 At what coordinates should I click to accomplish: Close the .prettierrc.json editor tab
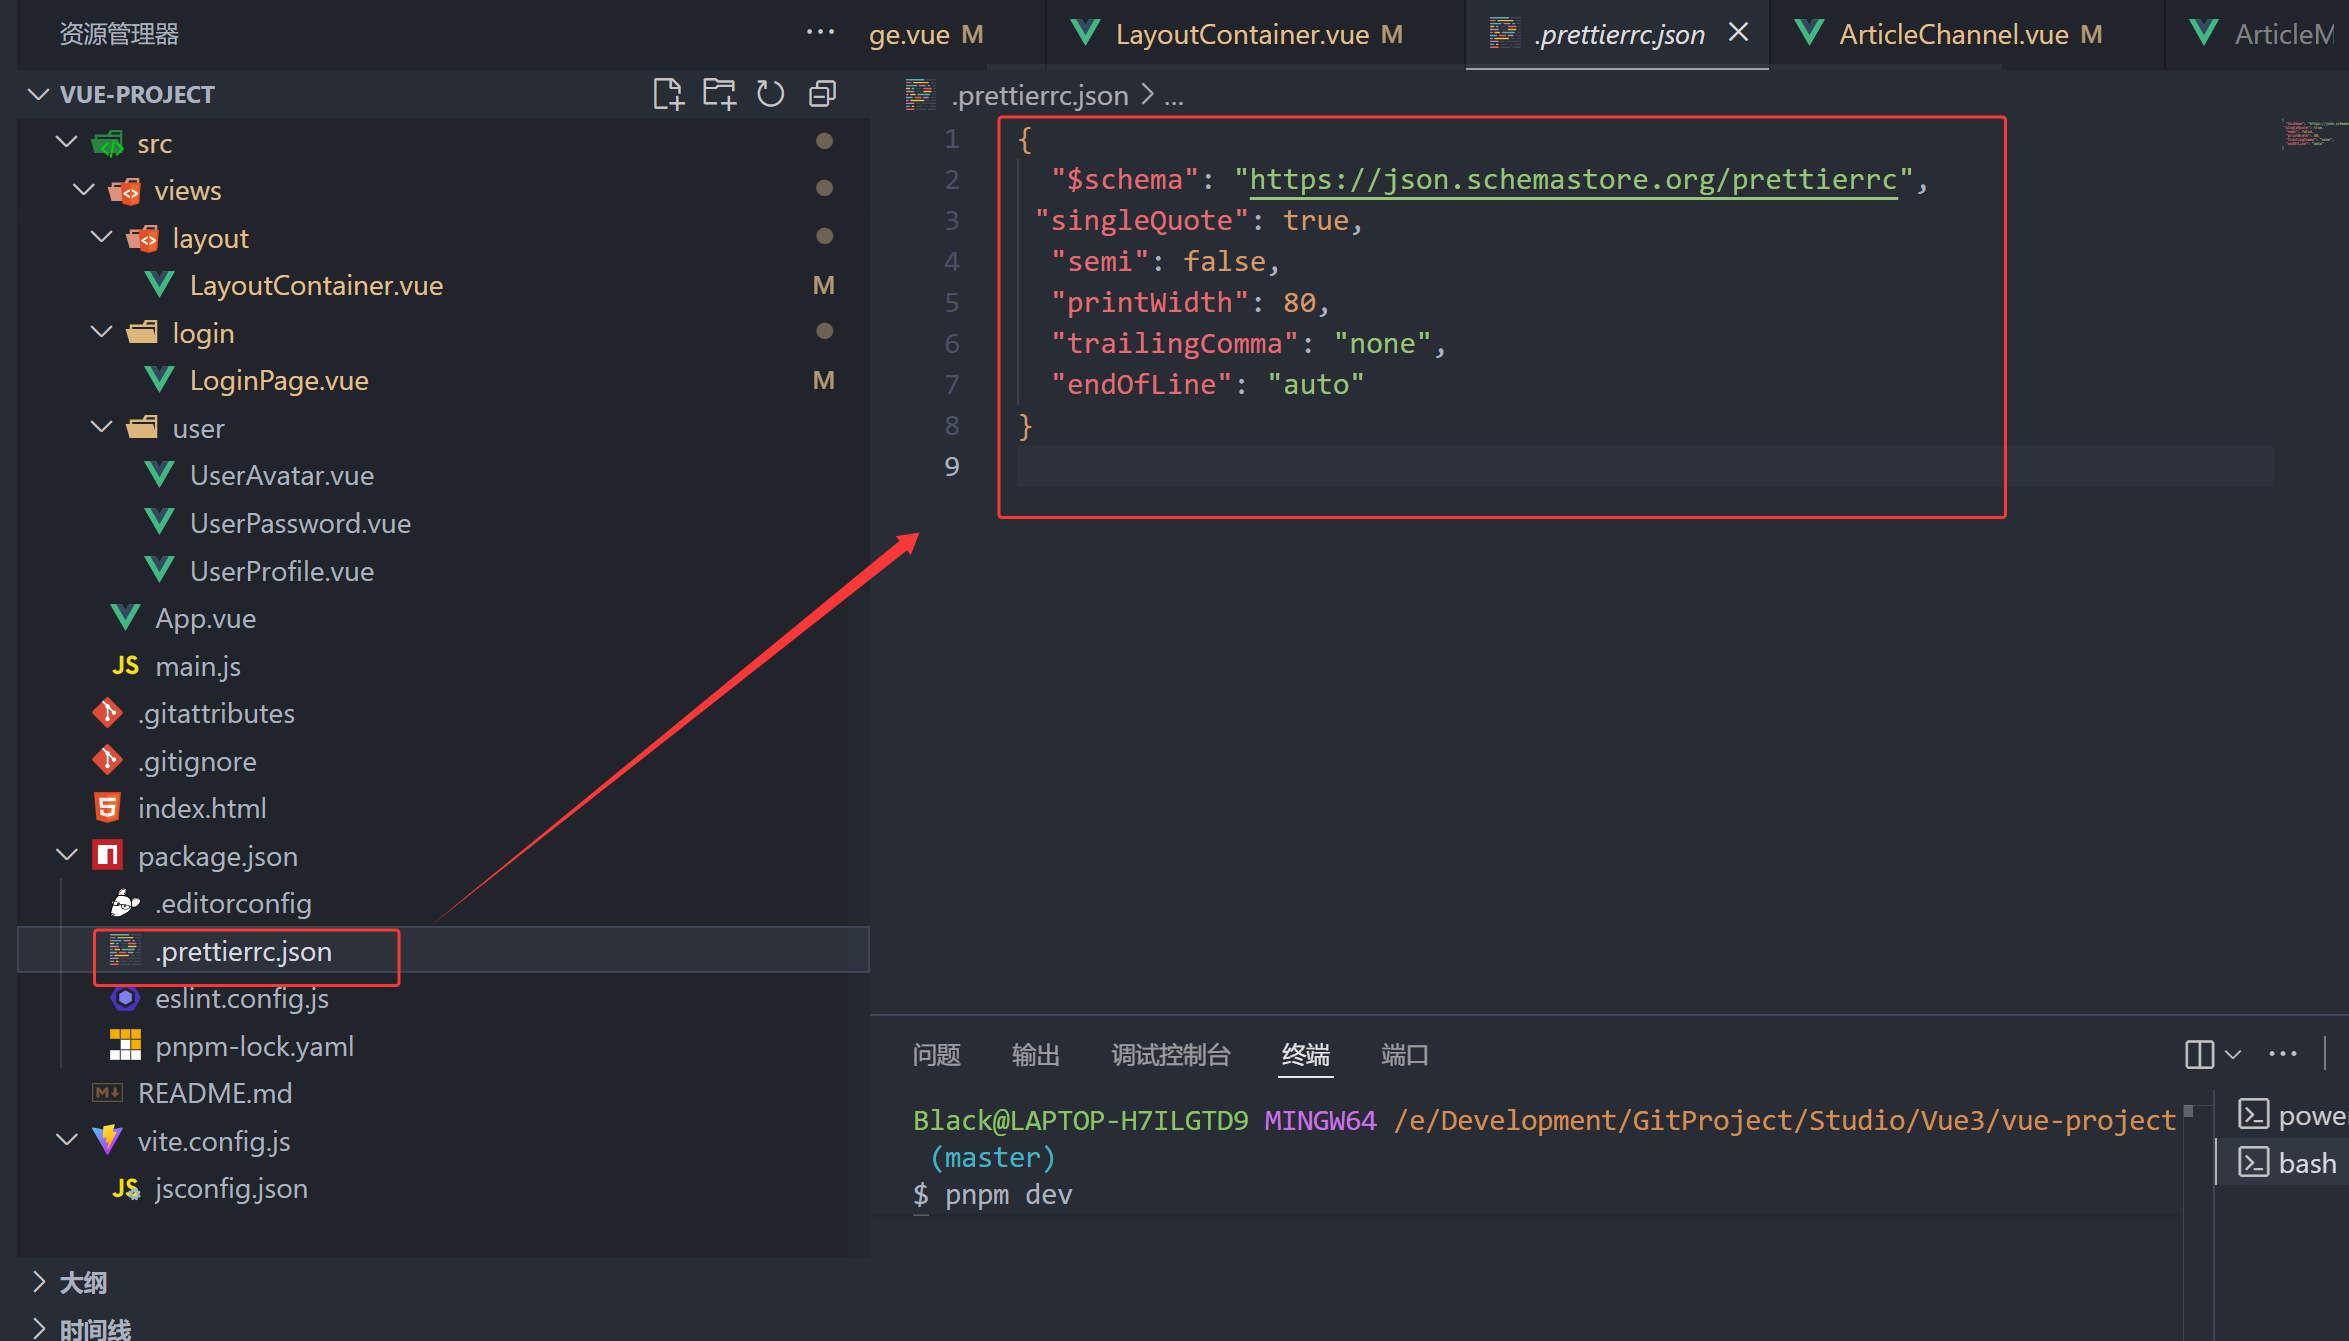click(1739, 33)
